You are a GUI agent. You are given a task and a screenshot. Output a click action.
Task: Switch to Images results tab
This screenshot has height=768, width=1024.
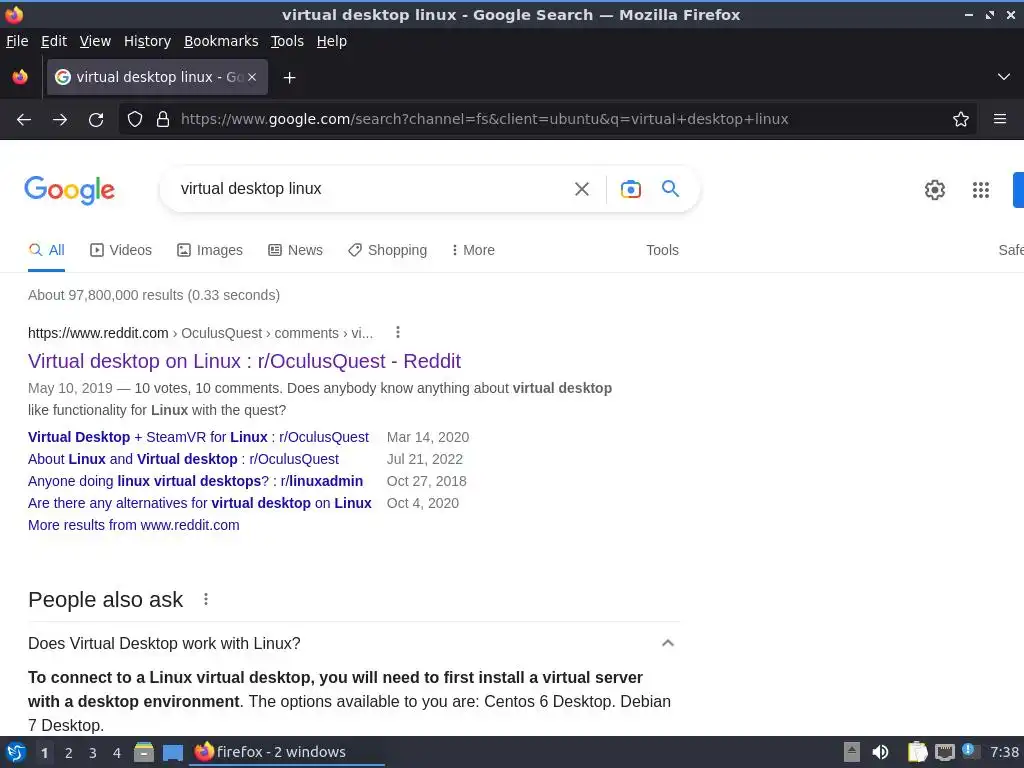tap(210, 250)
